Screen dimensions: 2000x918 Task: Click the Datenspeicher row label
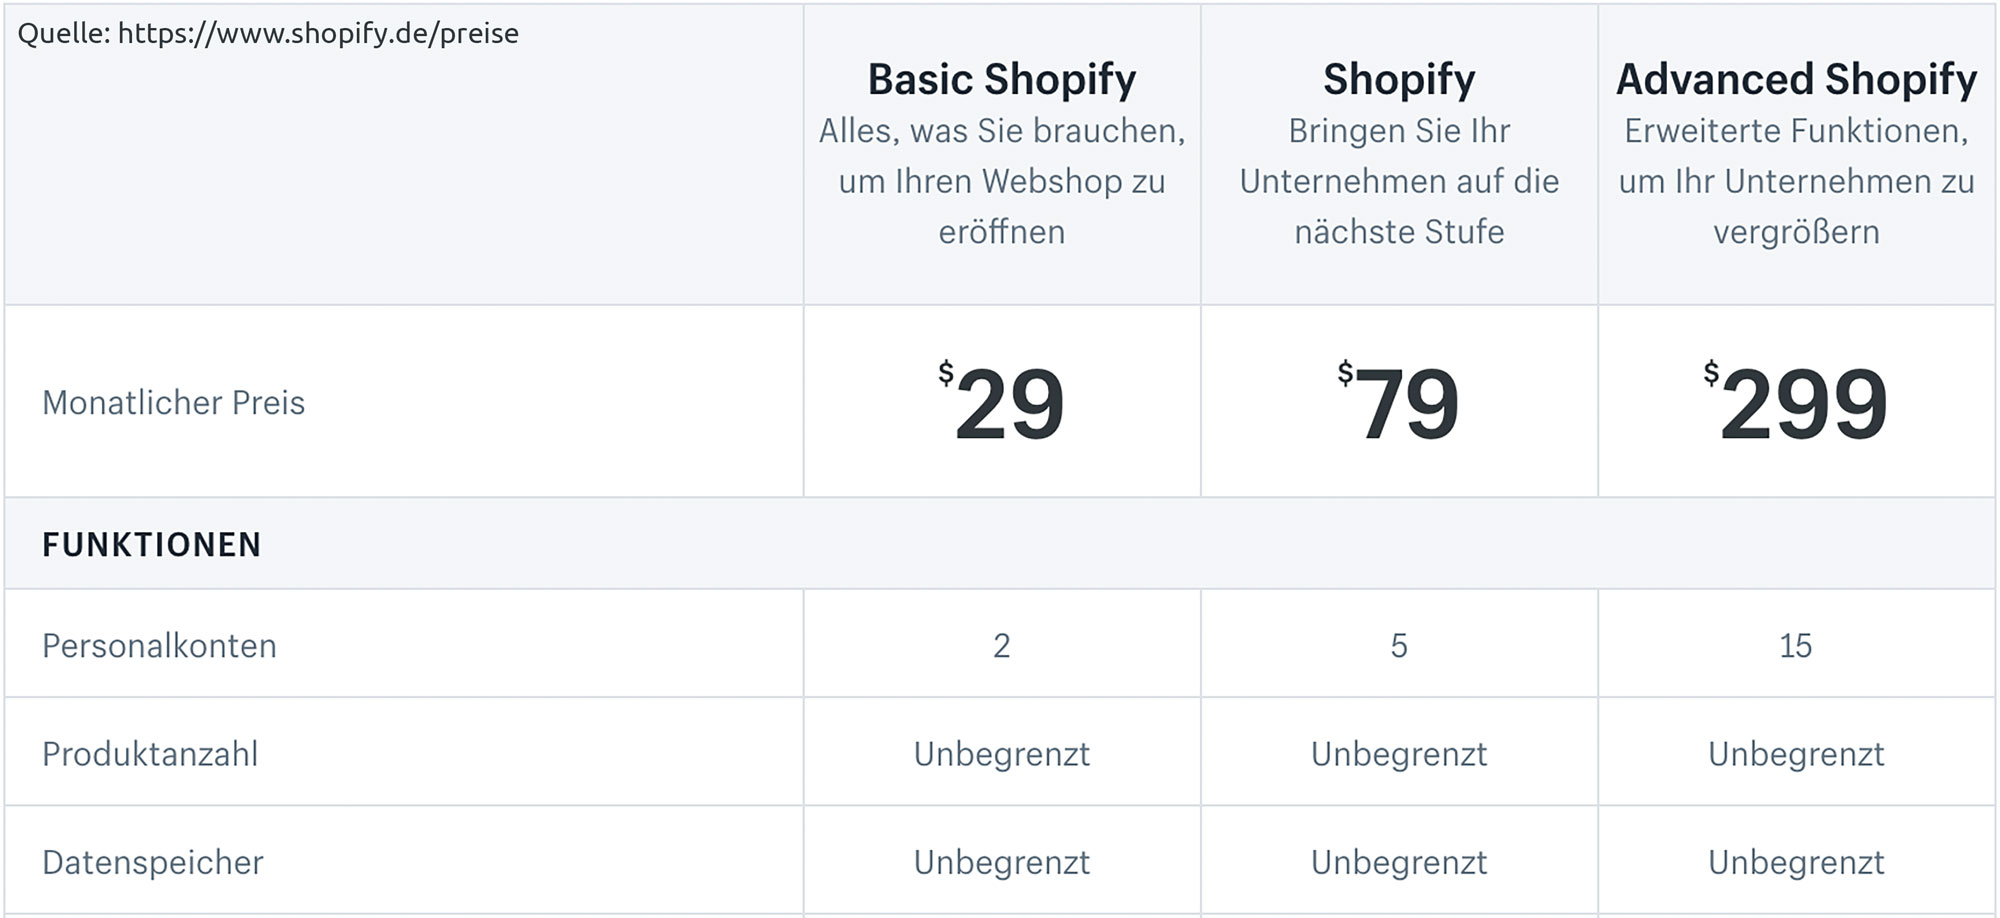pyautogui.click(x=153, y=862)
